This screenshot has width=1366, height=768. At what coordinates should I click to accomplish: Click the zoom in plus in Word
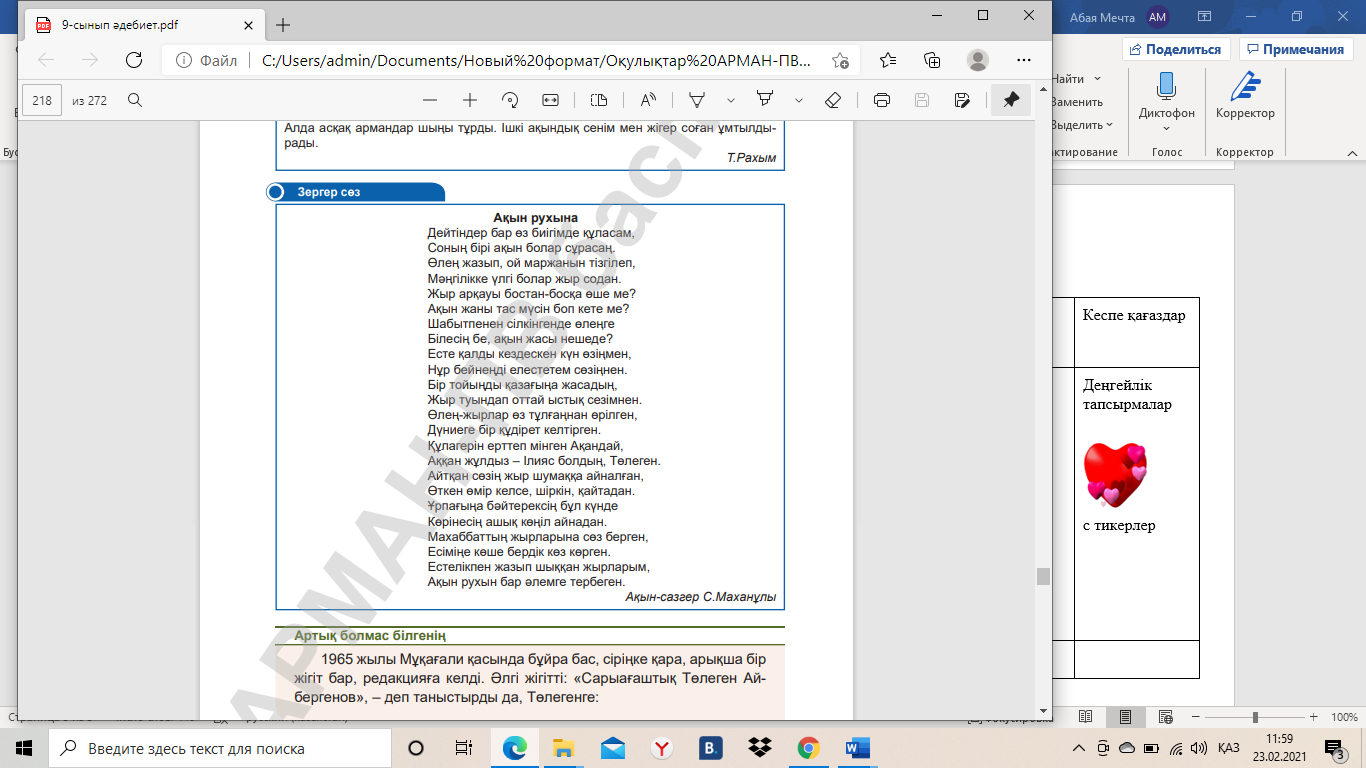coord(1312,717)
